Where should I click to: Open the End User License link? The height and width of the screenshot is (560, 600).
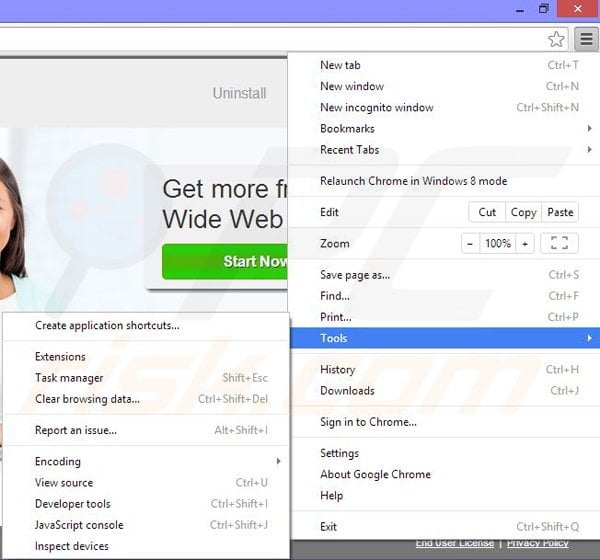point(455,543)
